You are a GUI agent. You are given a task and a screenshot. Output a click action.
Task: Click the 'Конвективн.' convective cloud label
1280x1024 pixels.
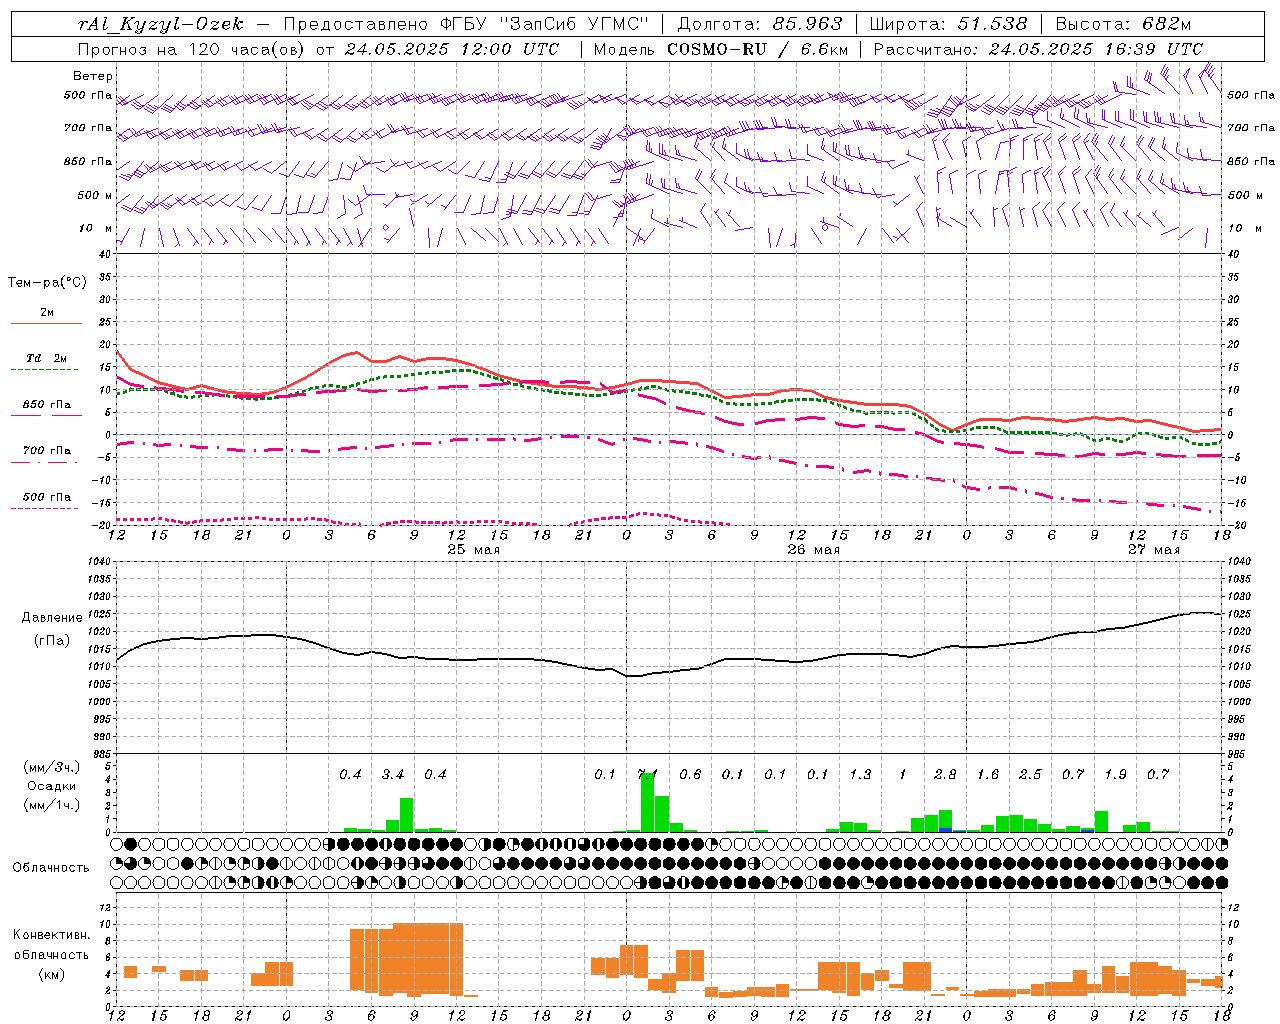[x=52, y=934]
